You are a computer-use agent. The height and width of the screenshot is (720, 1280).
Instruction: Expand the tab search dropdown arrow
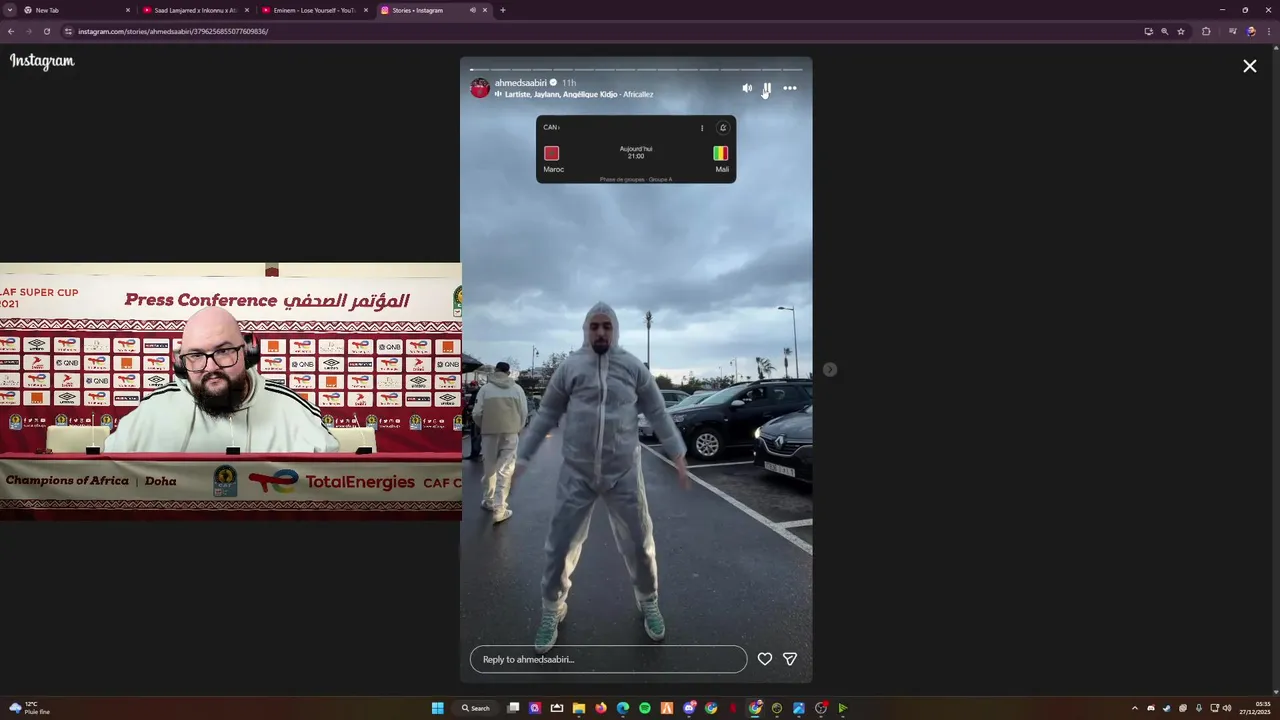[9, 10]
